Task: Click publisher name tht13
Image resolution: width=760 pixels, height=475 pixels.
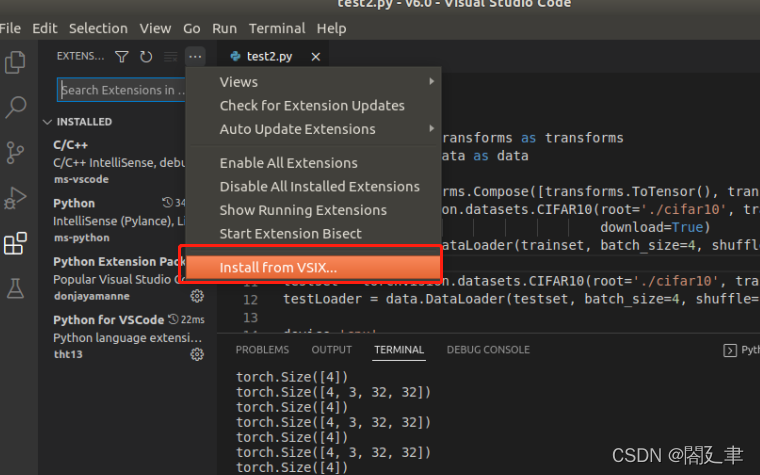Action: pyautogui.click(x=68, y=354)
